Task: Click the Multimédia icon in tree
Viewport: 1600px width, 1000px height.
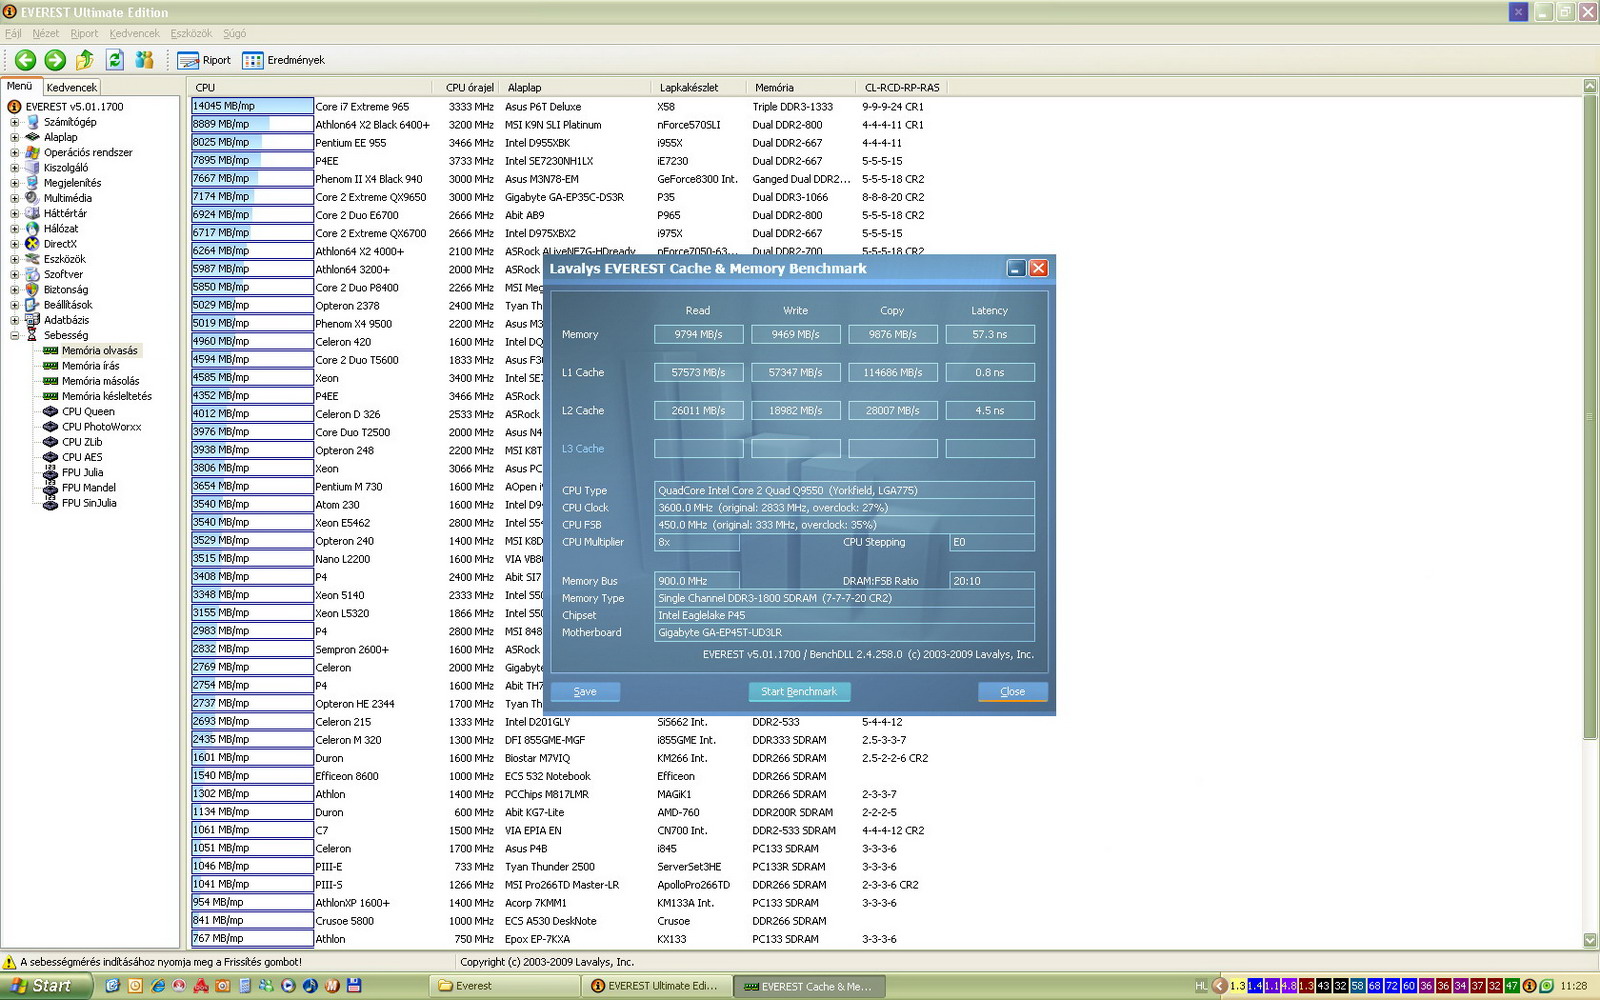Action: point(32,198)
